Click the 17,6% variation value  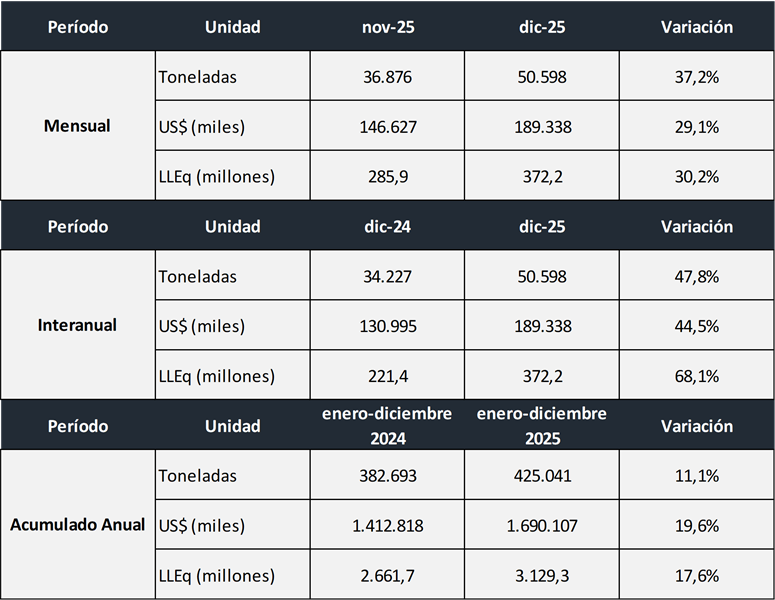click(696, 576)
